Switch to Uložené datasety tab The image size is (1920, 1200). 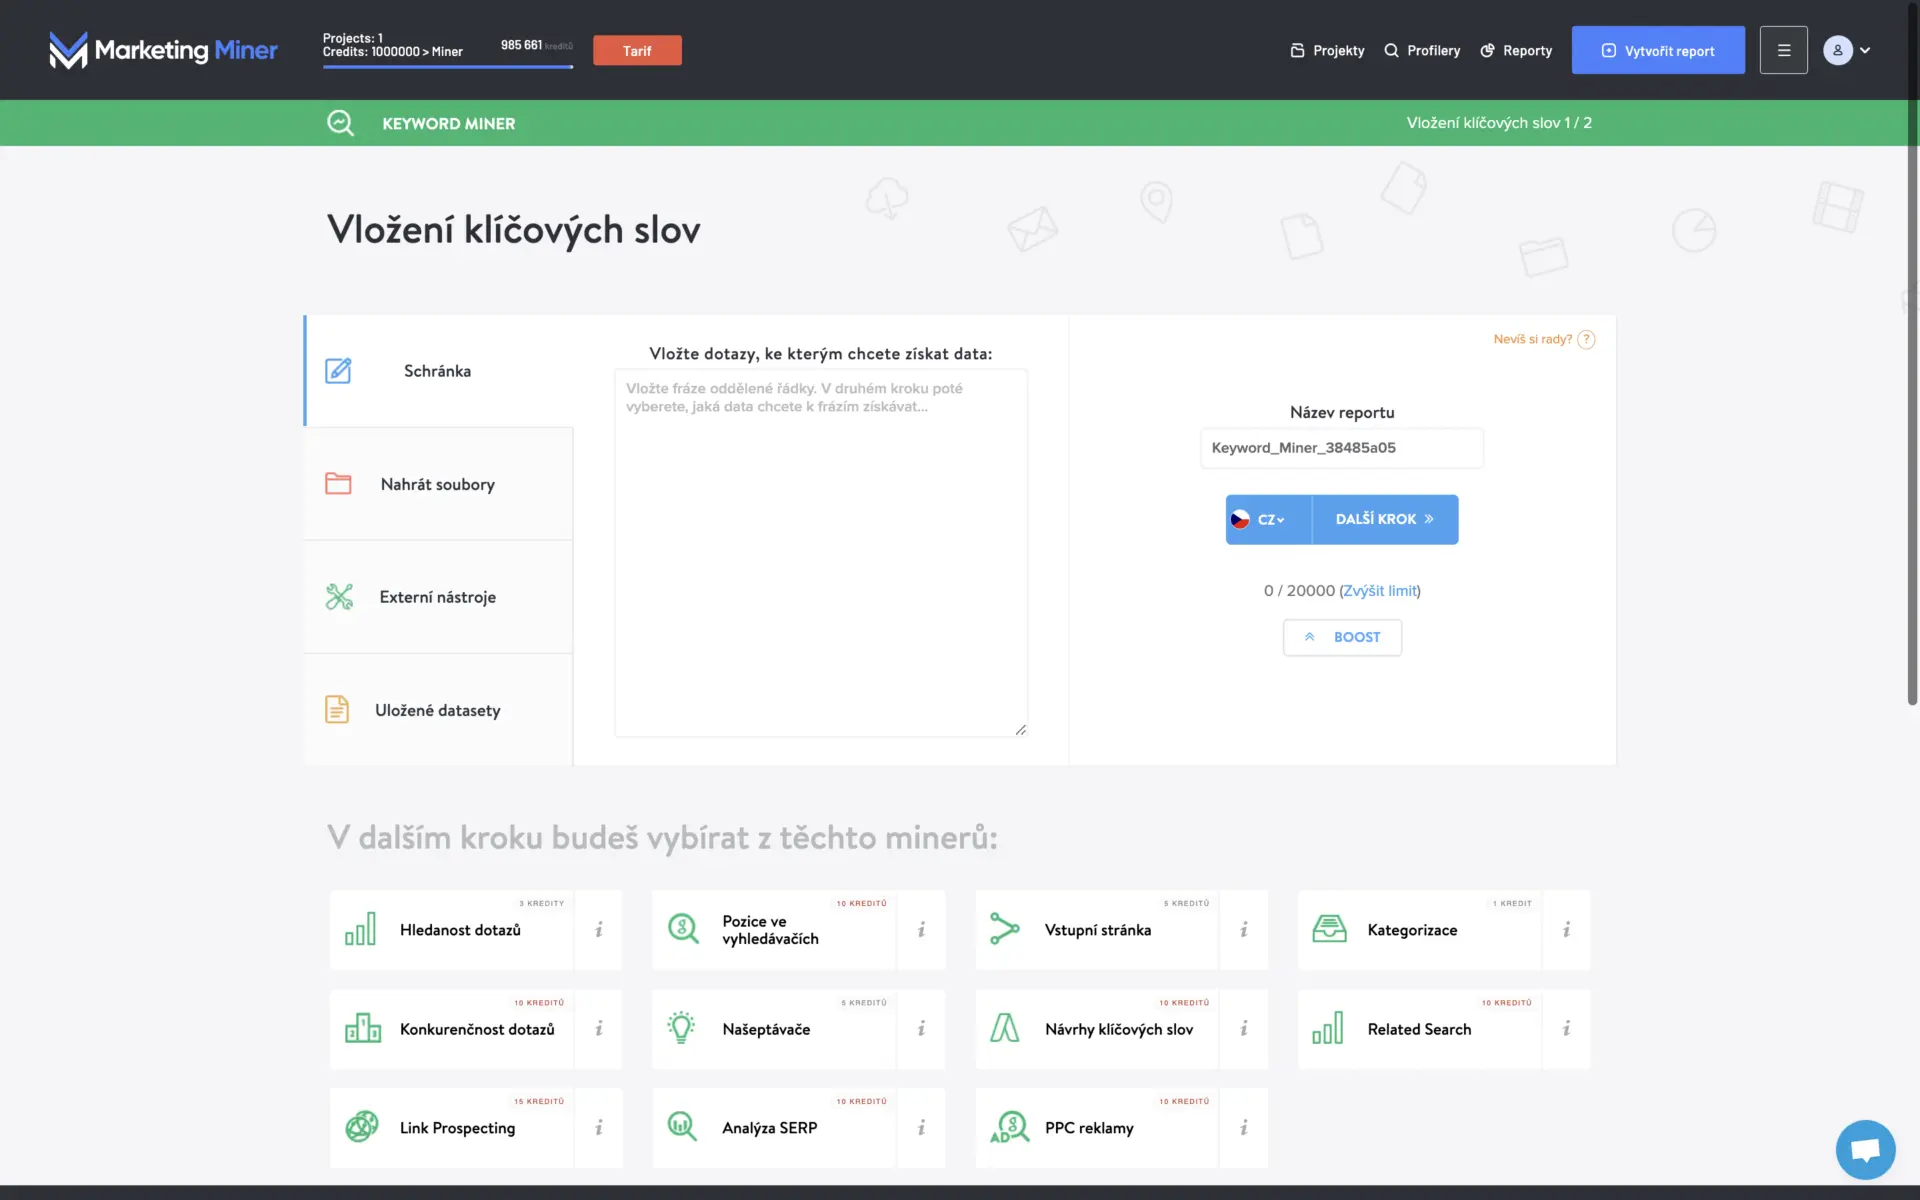[x=438, y=710]
